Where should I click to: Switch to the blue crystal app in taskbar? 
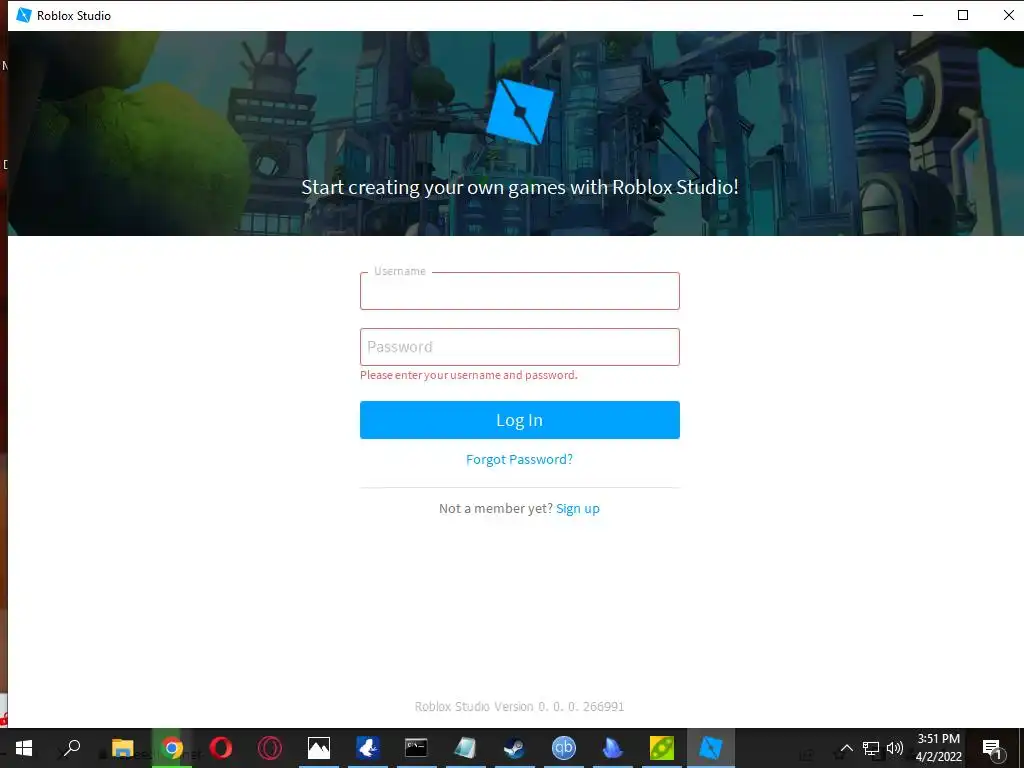click(x=613, y=748)
